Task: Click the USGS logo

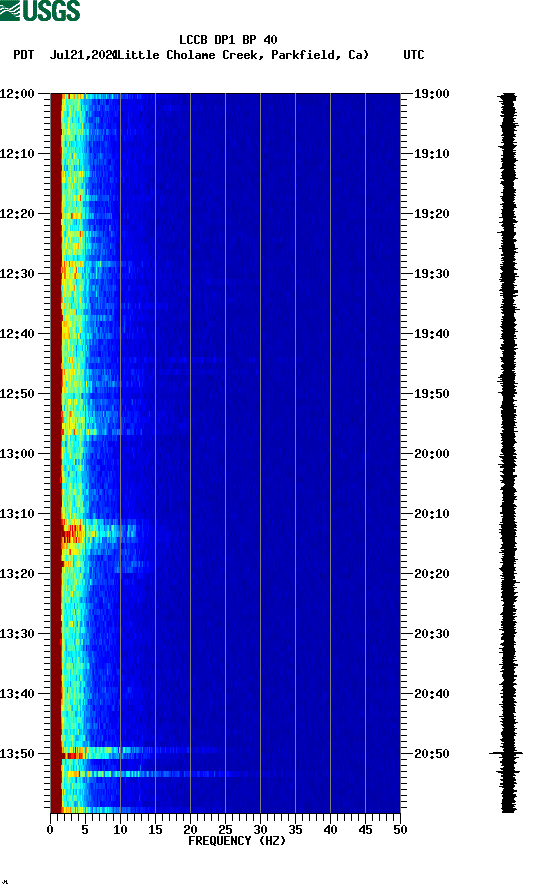Action: 40,10
